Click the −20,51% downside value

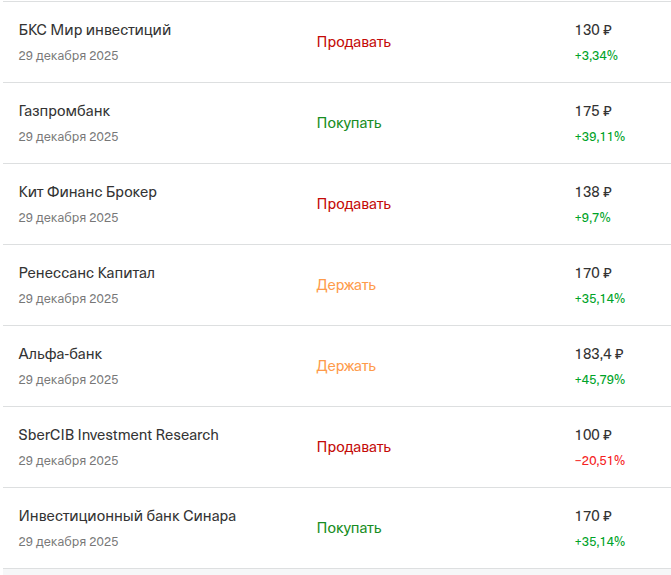coord(600,461)
